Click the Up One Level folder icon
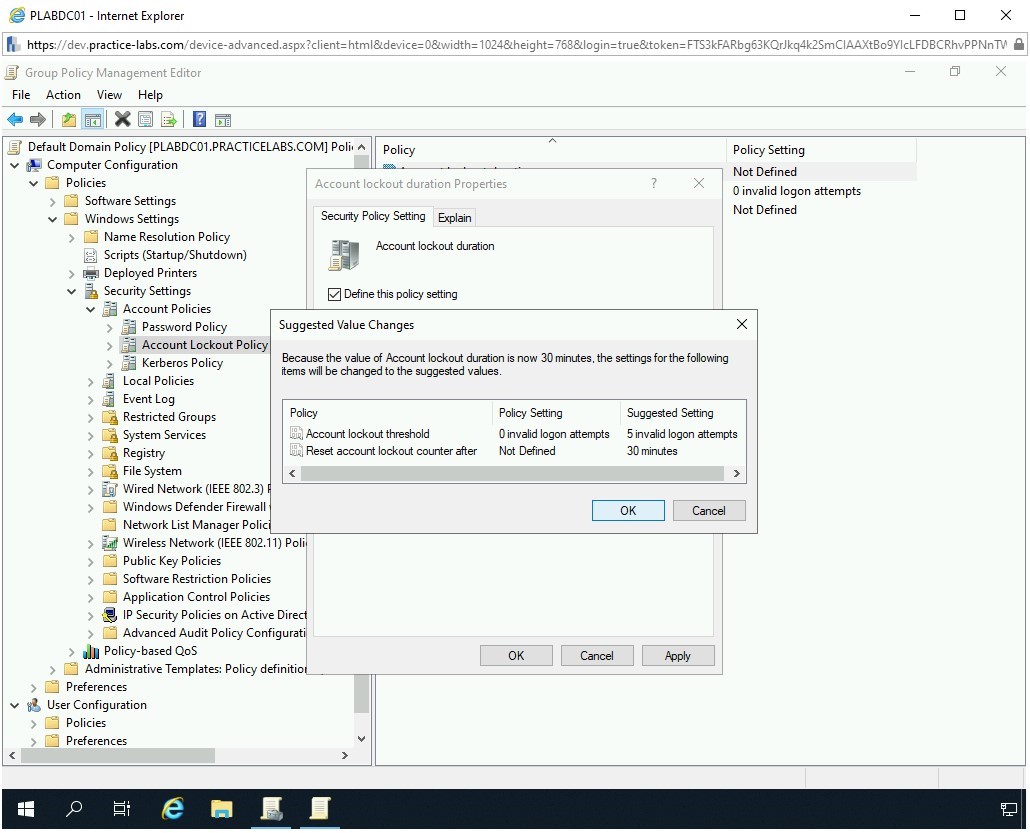This screenshot has width=1030, height=833. click(x=68, y=120)
